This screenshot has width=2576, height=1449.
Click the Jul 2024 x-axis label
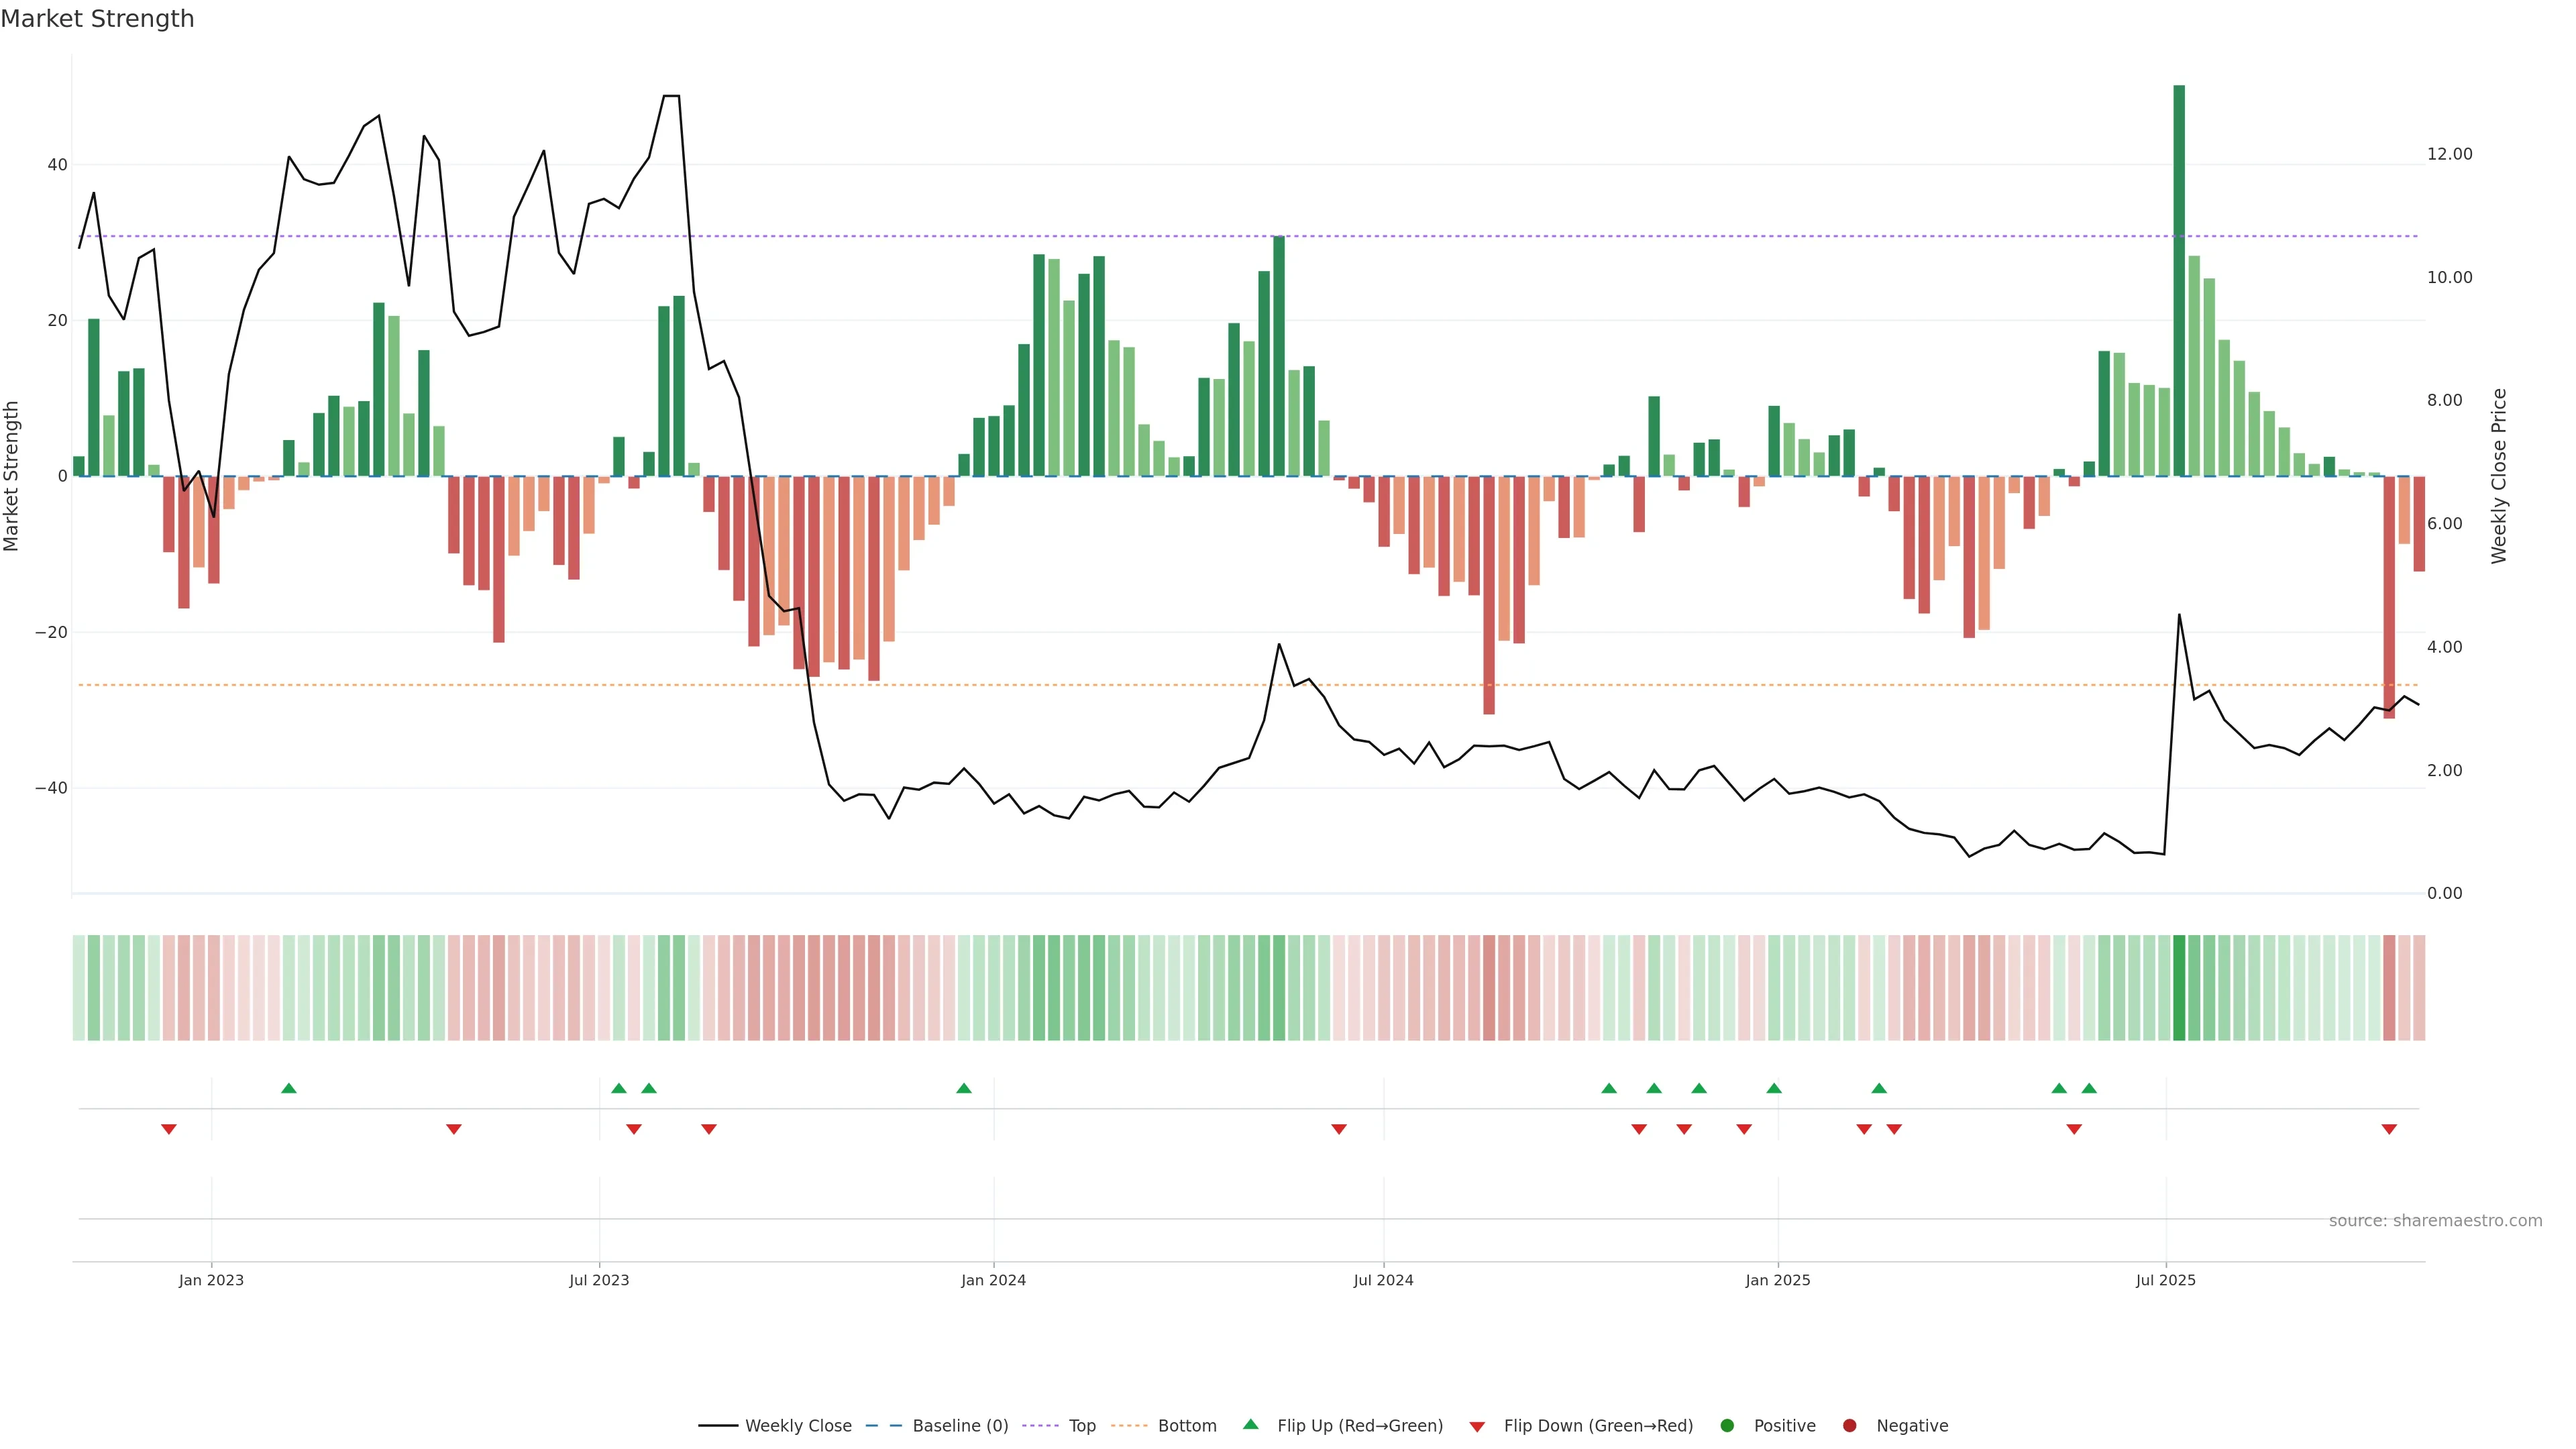(1383, 1280)
